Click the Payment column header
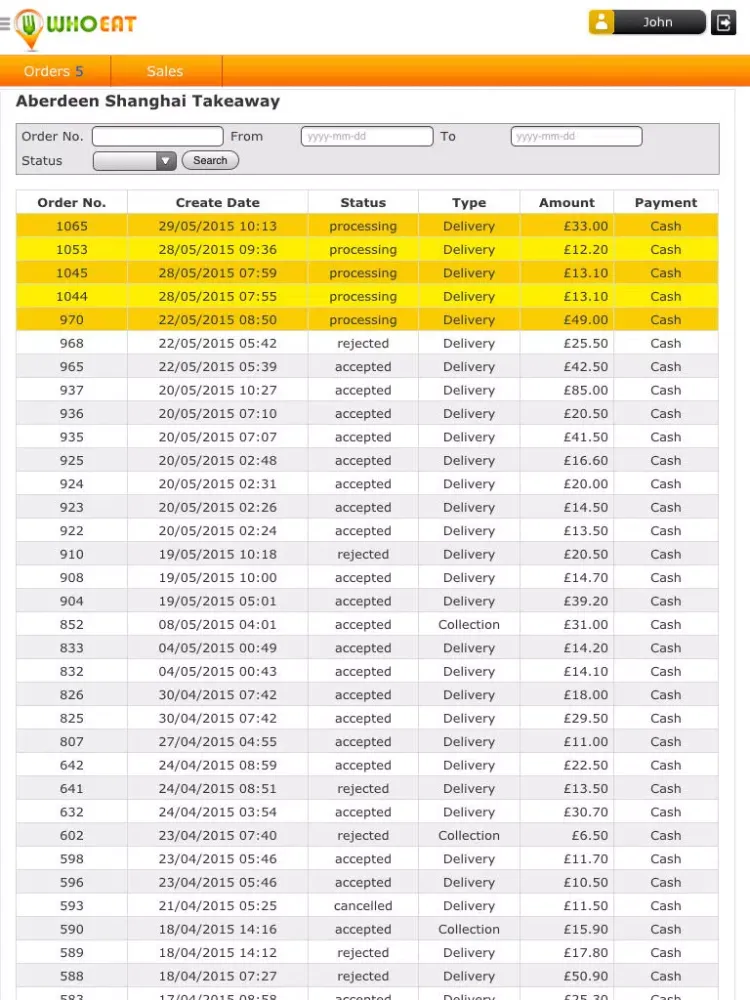The image size is (750, 1000). (665, 203)
